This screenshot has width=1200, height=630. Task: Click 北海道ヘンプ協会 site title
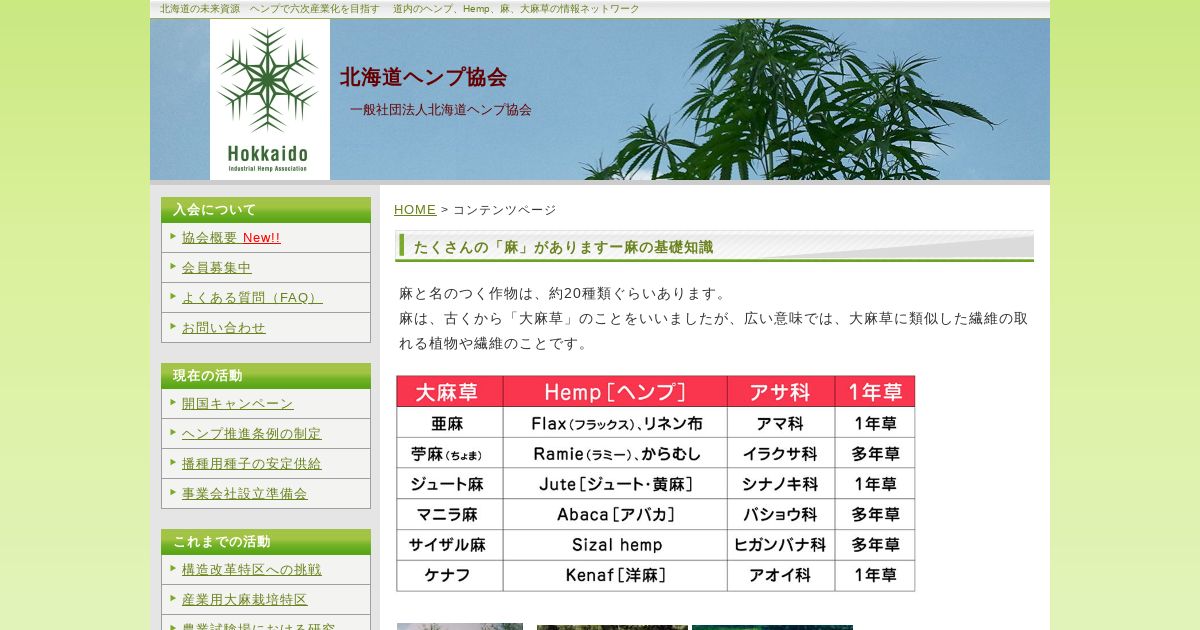tap(423, 77)
